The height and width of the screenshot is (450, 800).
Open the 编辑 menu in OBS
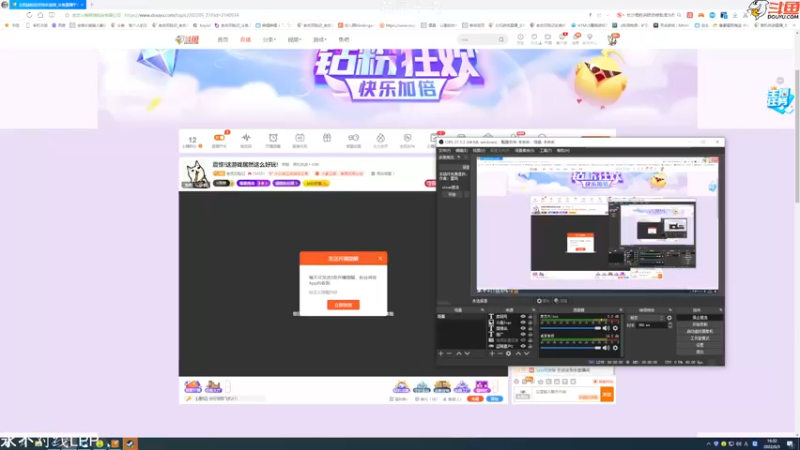click(461, 151)
